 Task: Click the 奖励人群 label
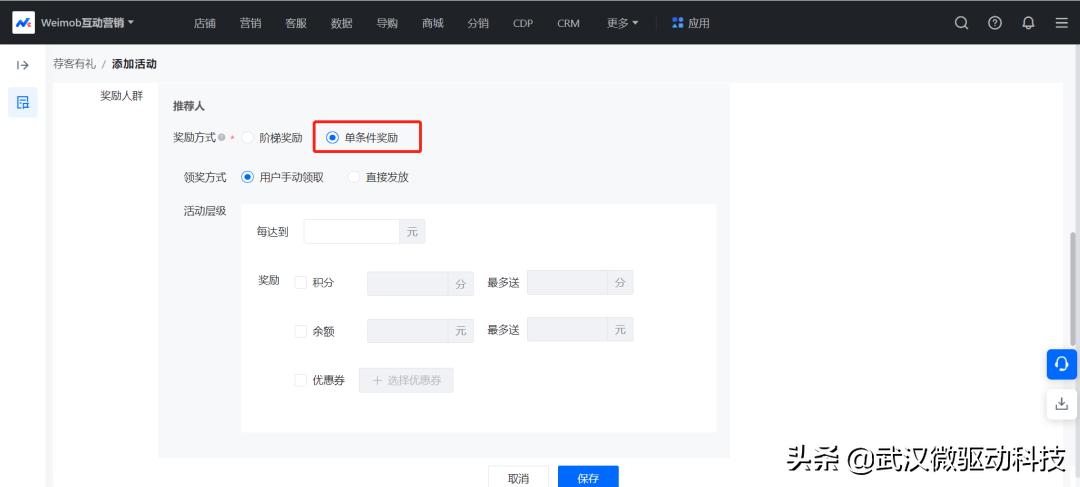coord(122,96)
